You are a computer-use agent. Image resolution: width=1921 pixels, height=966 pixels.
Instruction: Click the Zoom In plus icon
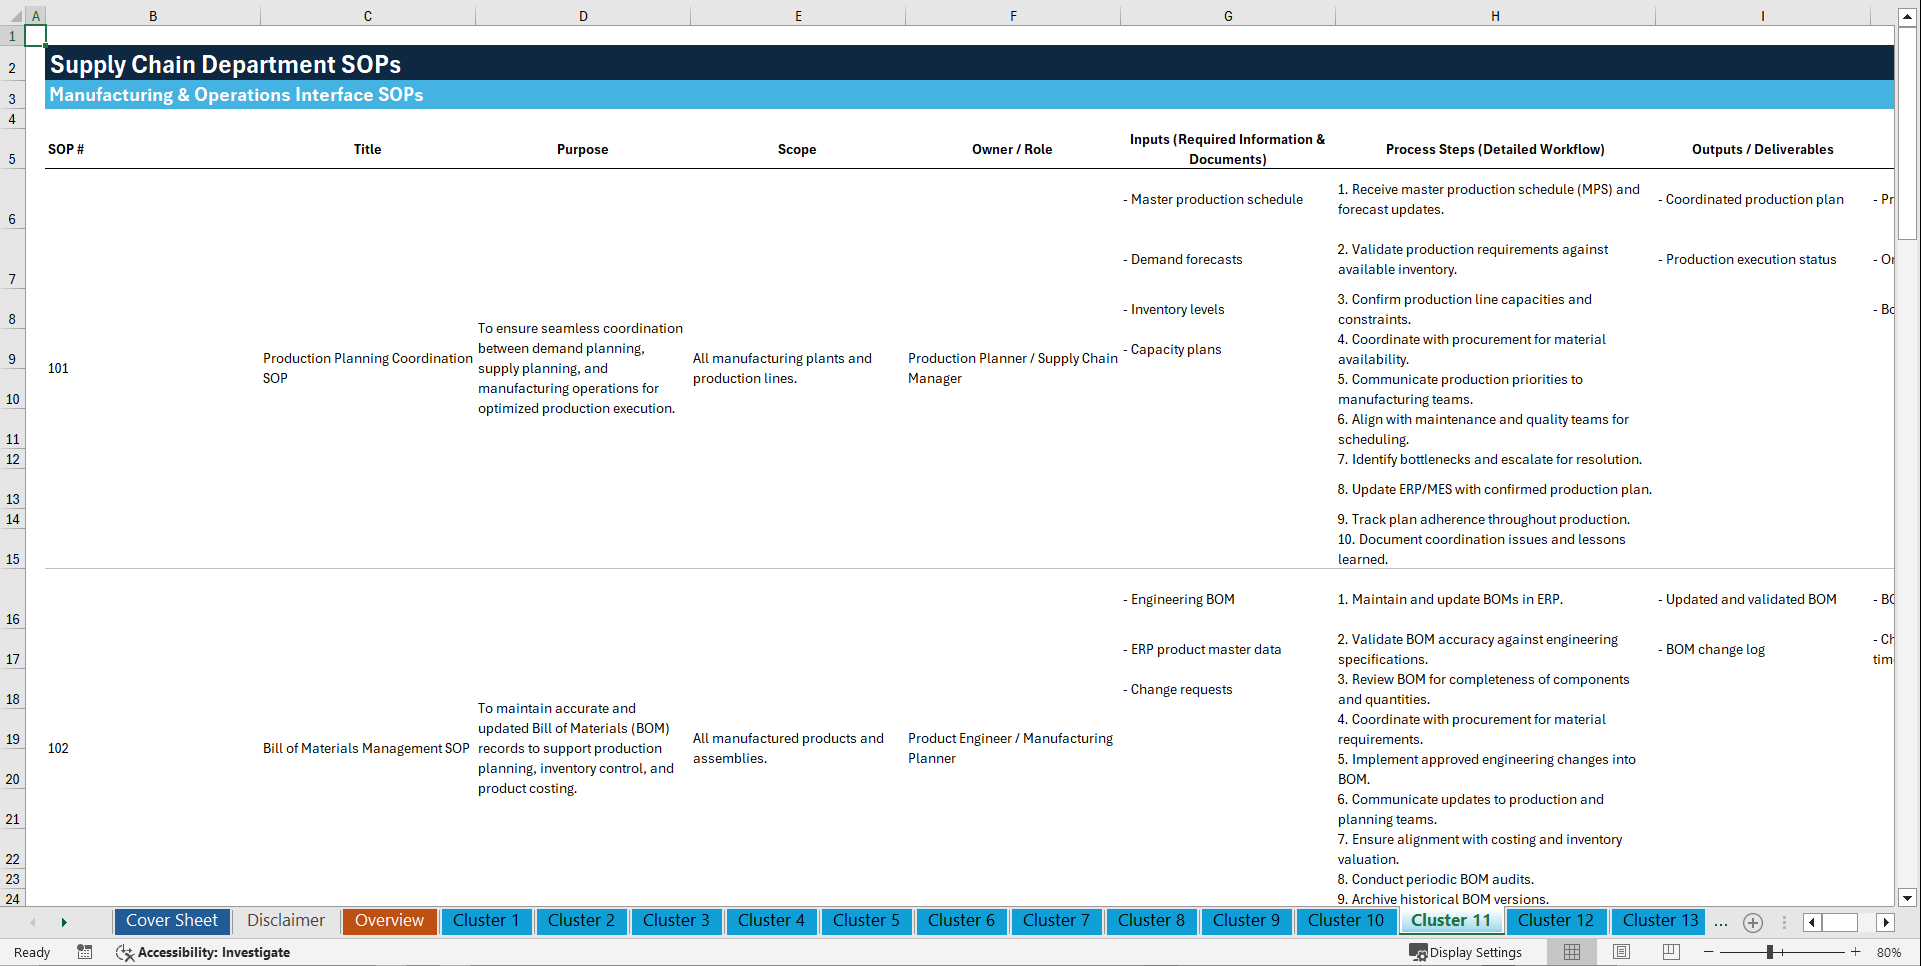(x=1856, y=952)
